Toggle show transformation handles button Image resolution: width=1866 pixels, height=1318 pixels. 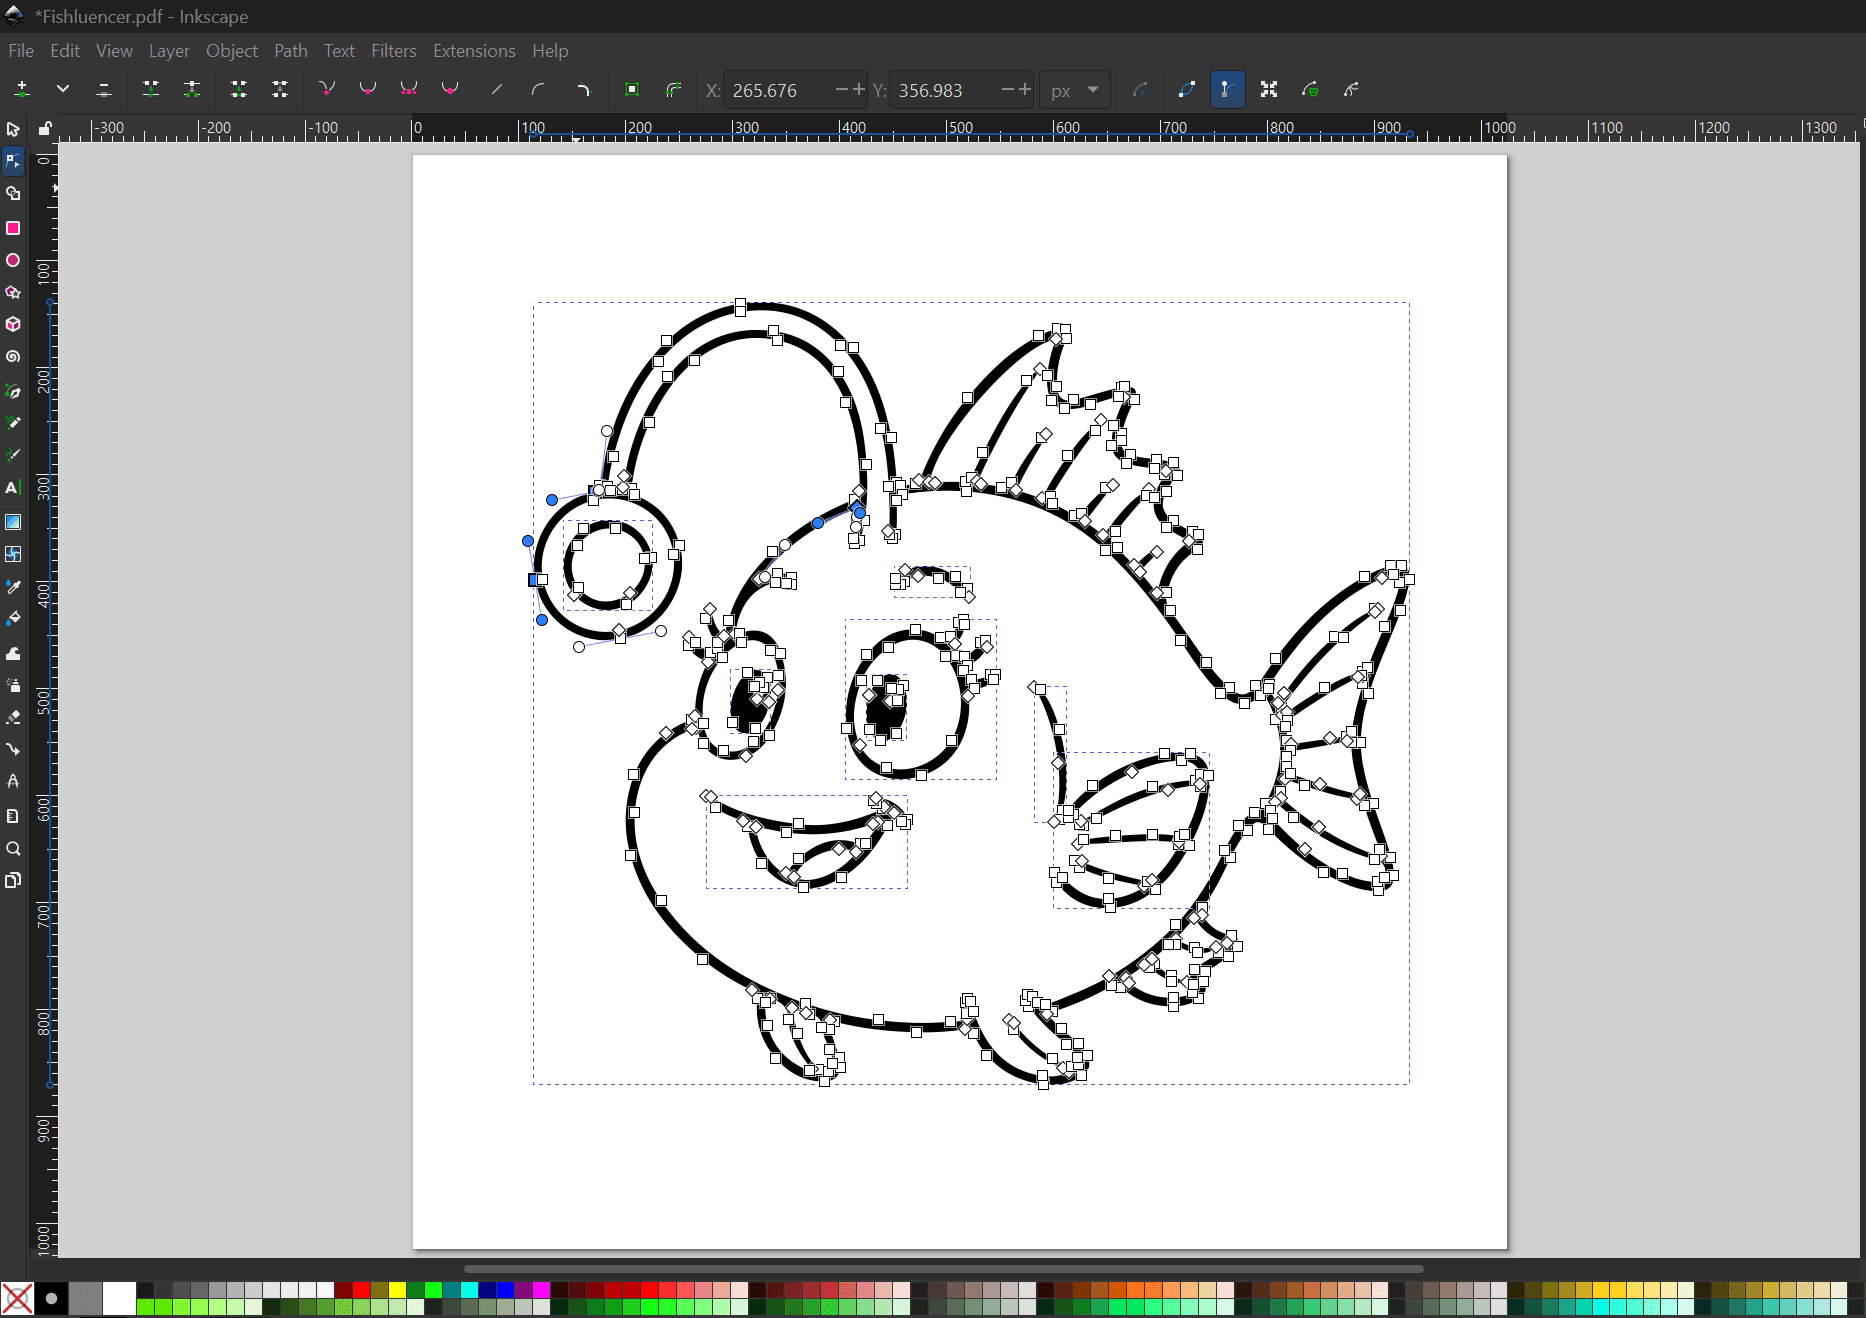pyautogui.click(x=1269, y=90)
